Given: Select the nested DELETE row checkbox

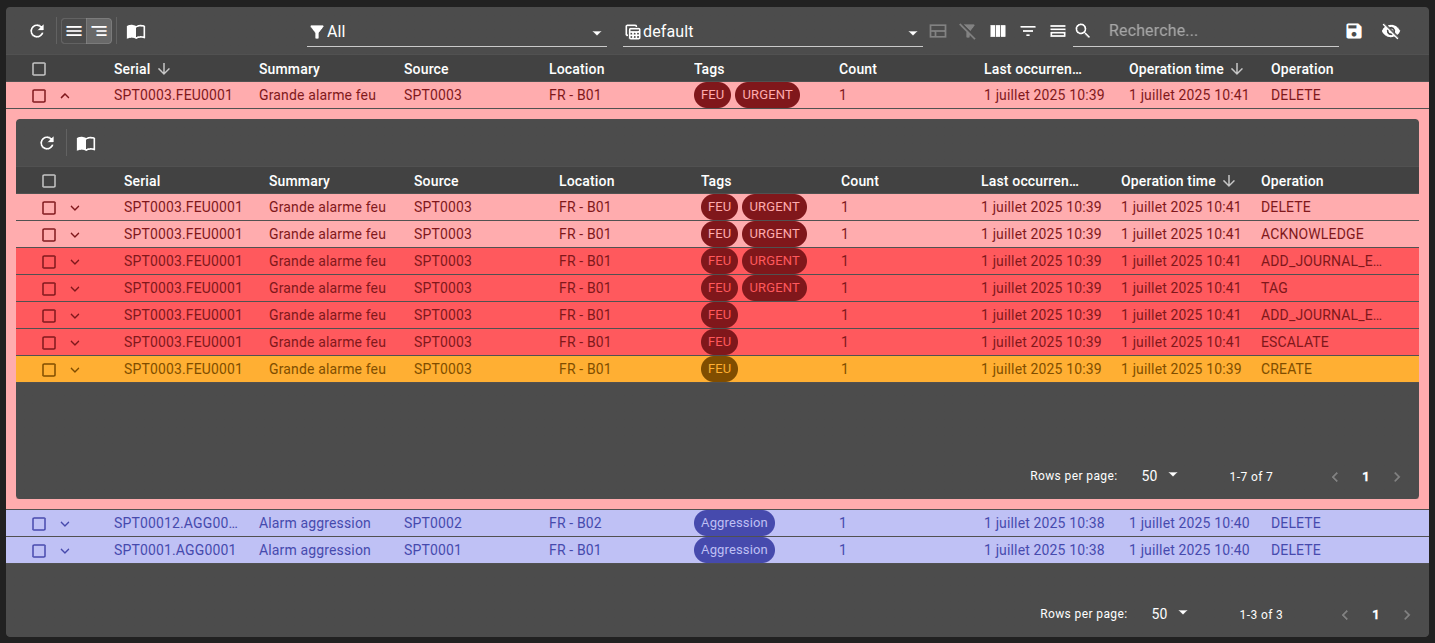Looking at the screenshot, I should [x=49, y=208].
